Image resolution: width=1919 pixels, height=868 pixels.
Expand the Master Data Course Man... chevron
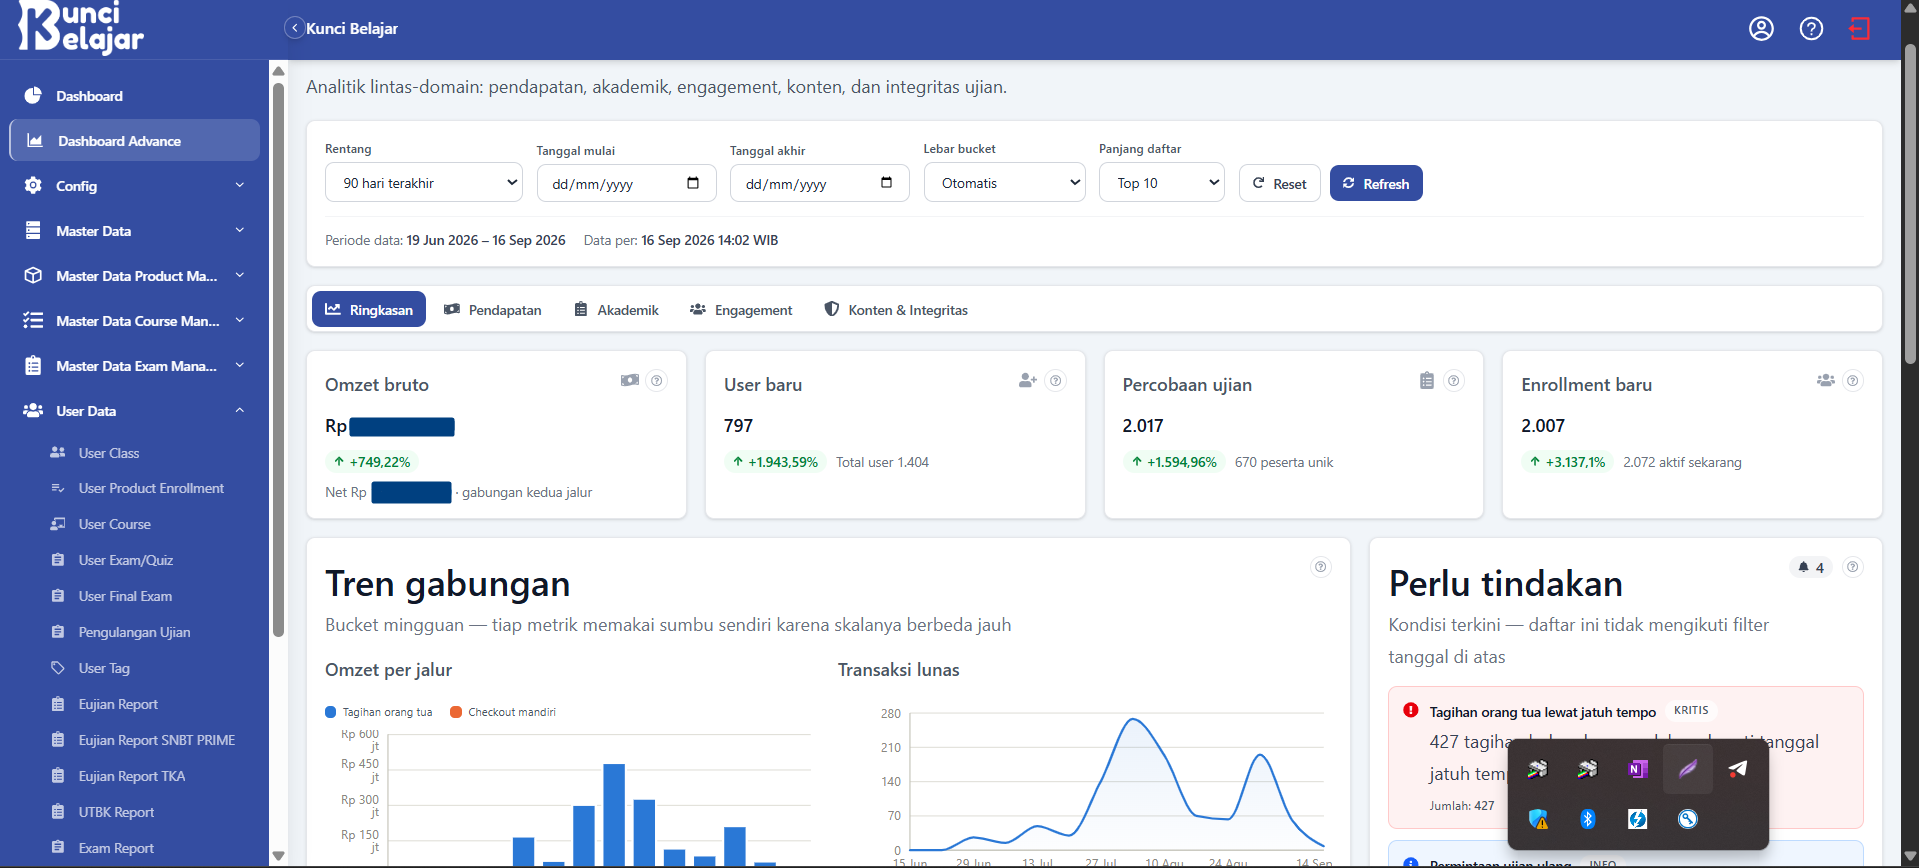tap(240, 320)
